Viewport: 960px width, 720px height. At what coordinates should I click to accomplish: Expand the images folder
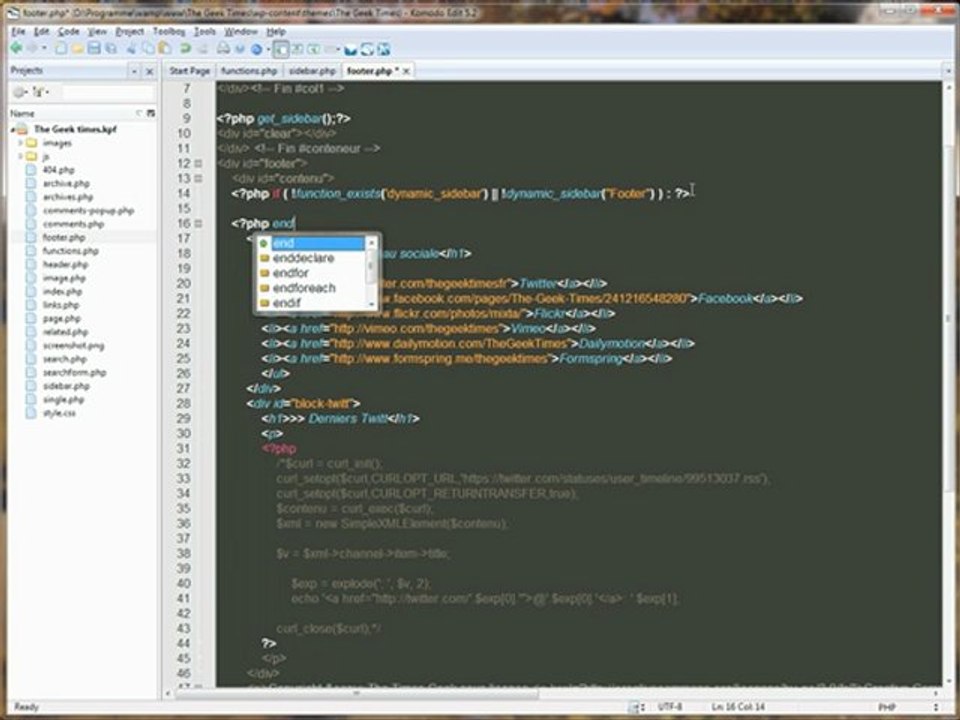[x=20, y=143]
